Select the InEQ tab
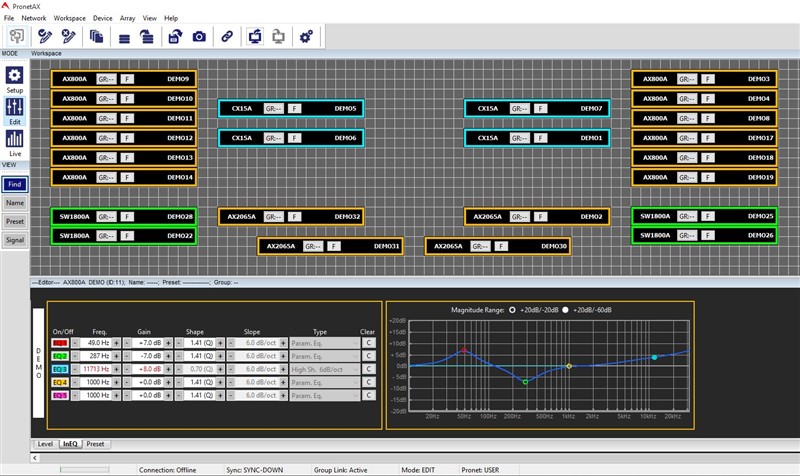800x476 pixels. [70, 444]
